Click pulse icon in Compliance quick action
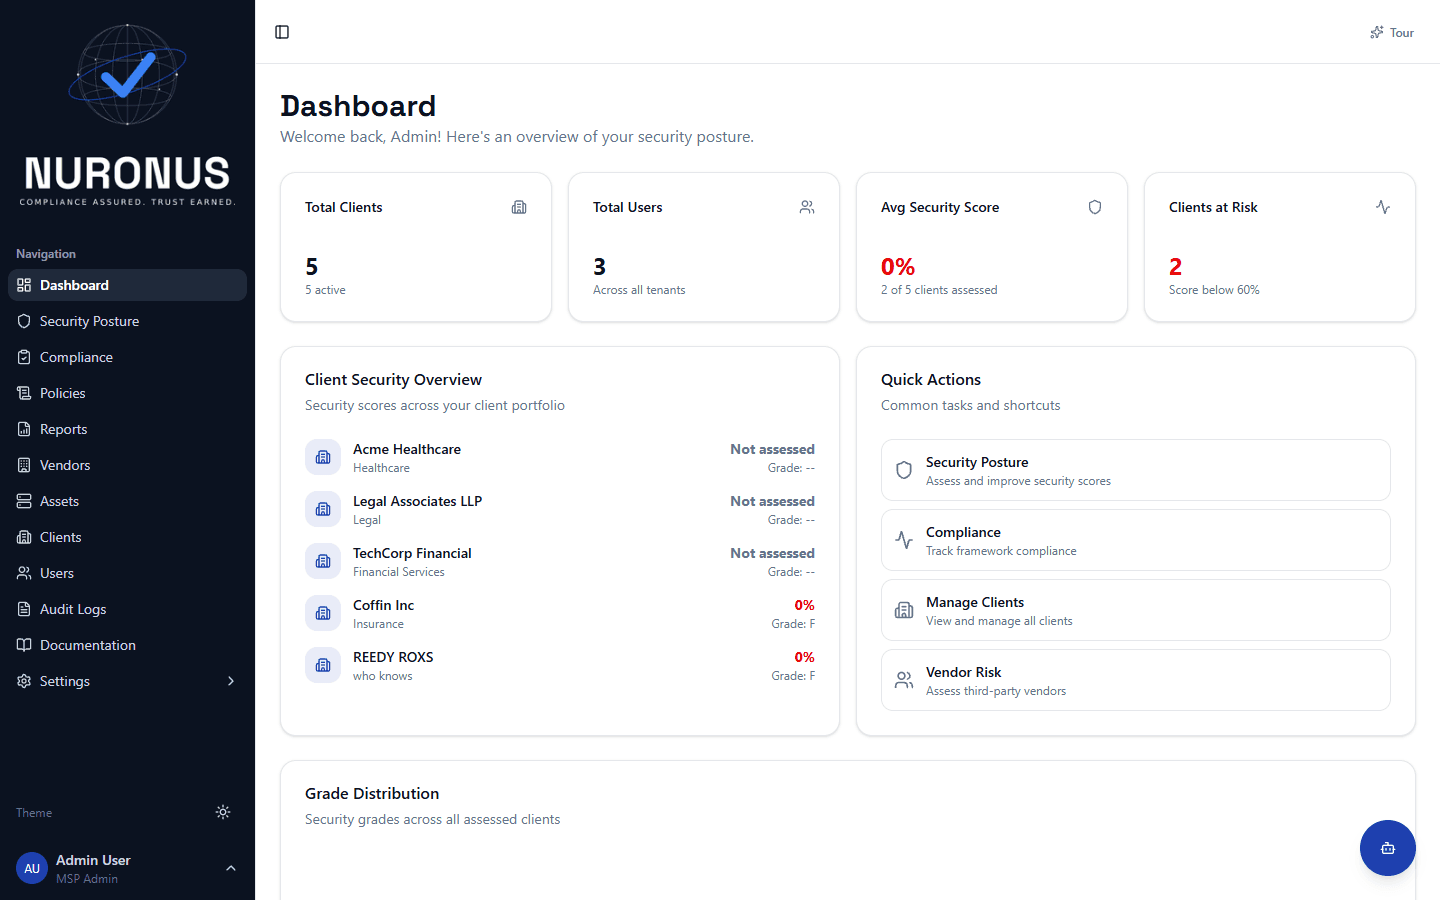The width and height of the screenshot is (1440, 900). click(x=904, y=540)
